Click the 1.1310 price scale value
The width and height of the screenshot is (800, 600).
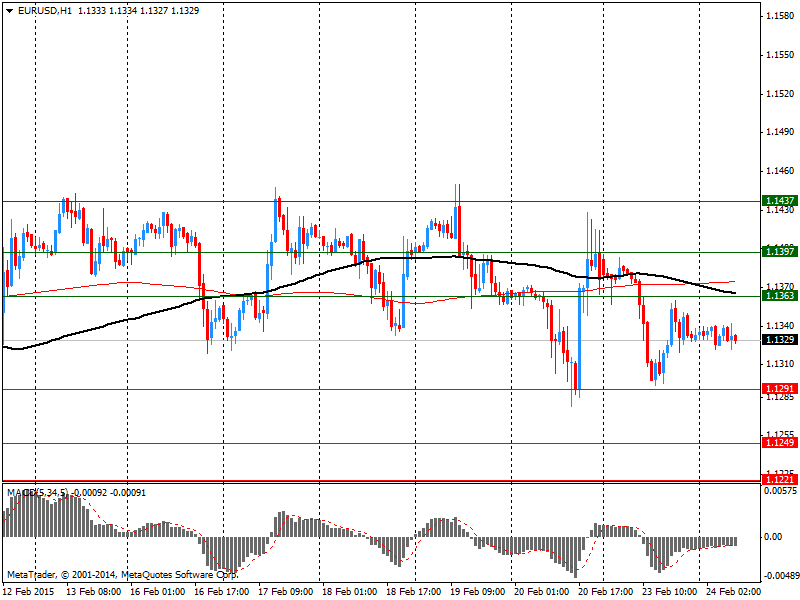point(780,364)
